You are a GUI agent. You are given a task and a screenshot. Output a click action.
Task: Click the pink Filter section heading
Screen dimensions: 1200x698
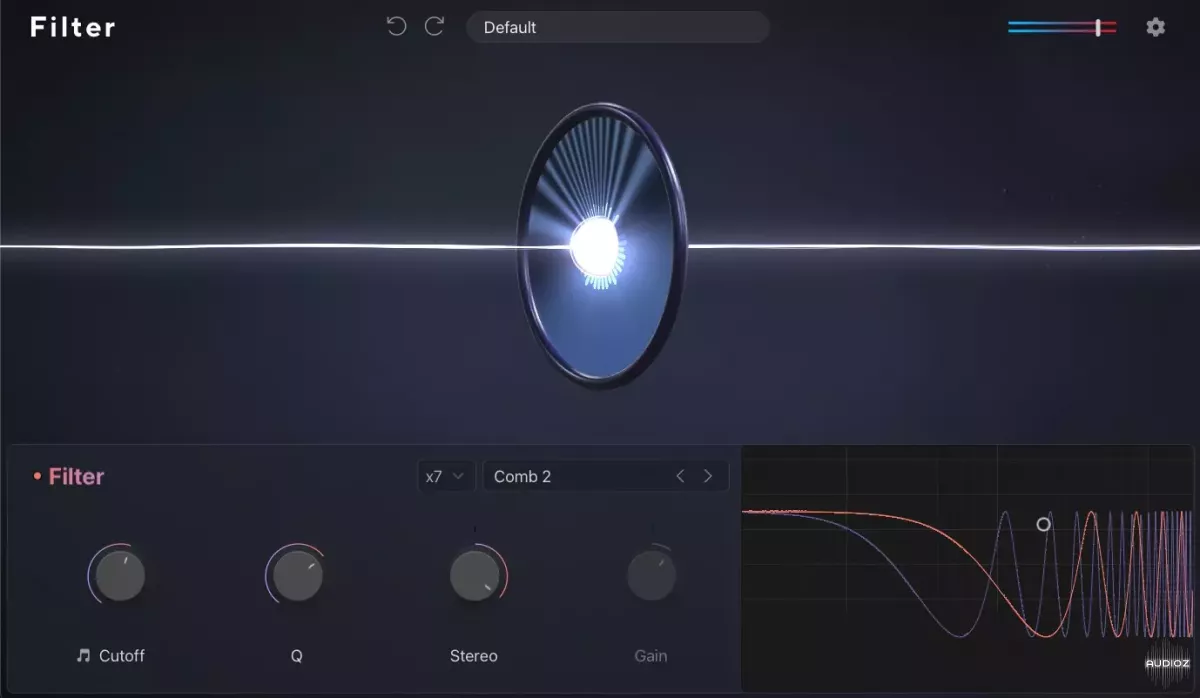click(x=76, y=477)
